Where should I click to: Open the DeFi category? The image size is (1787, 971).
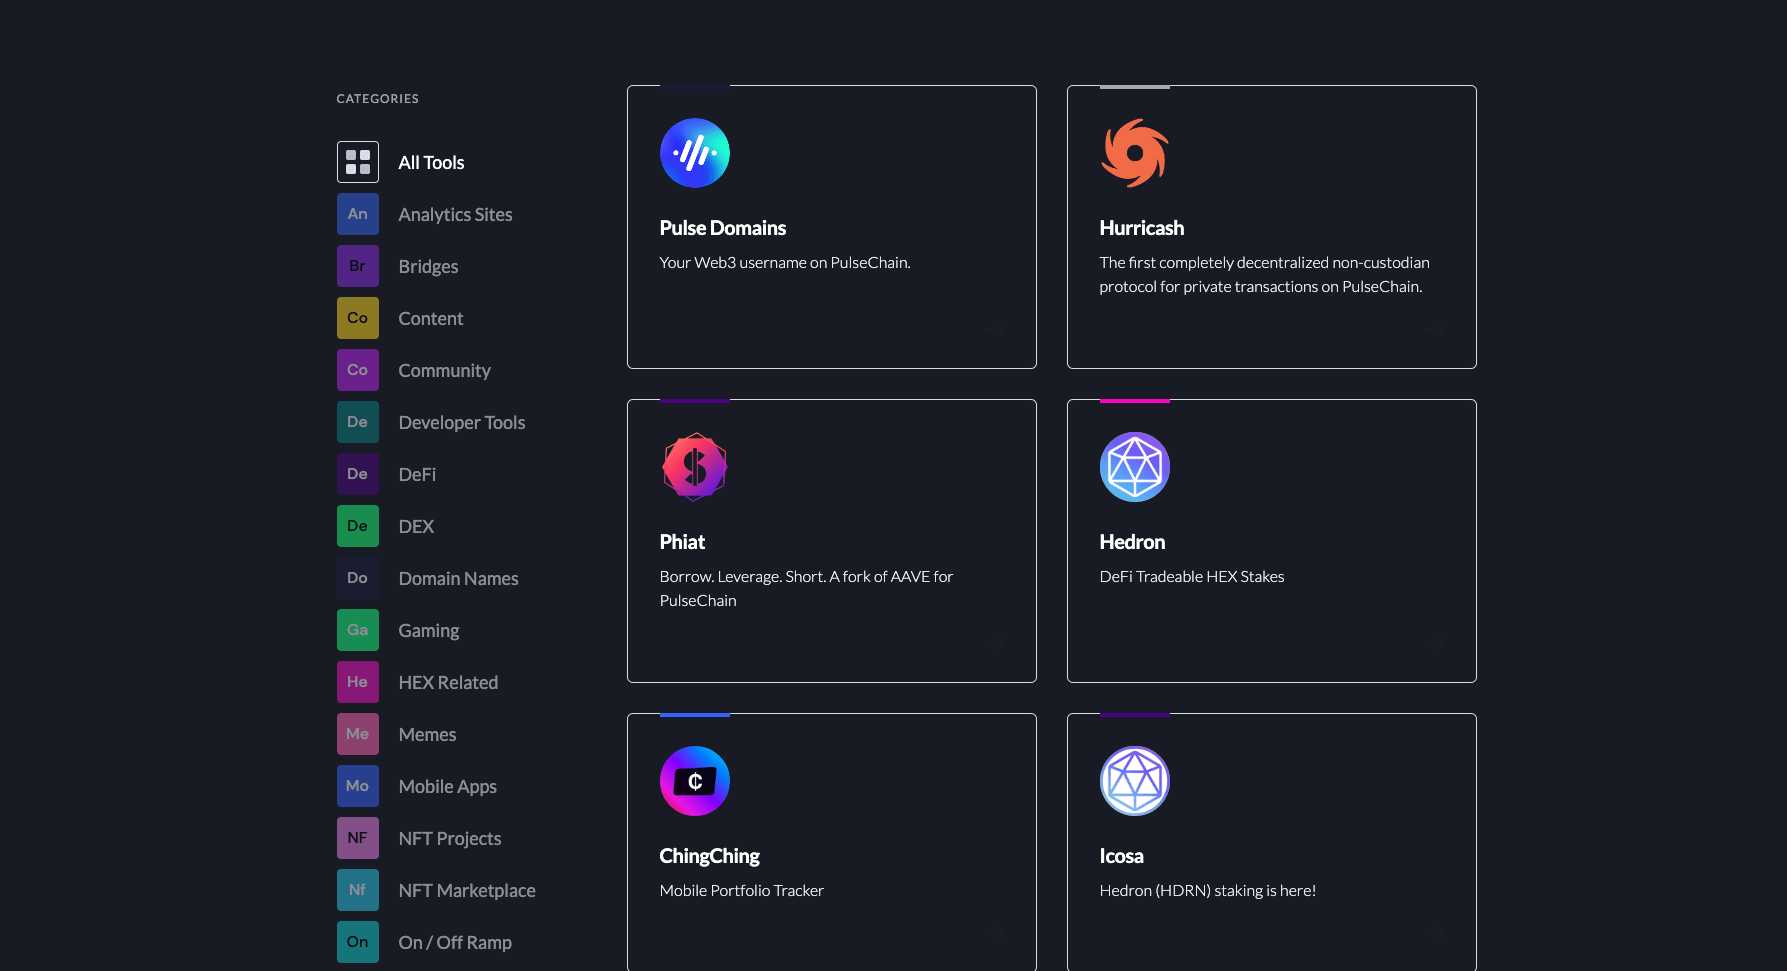point(416,473)
